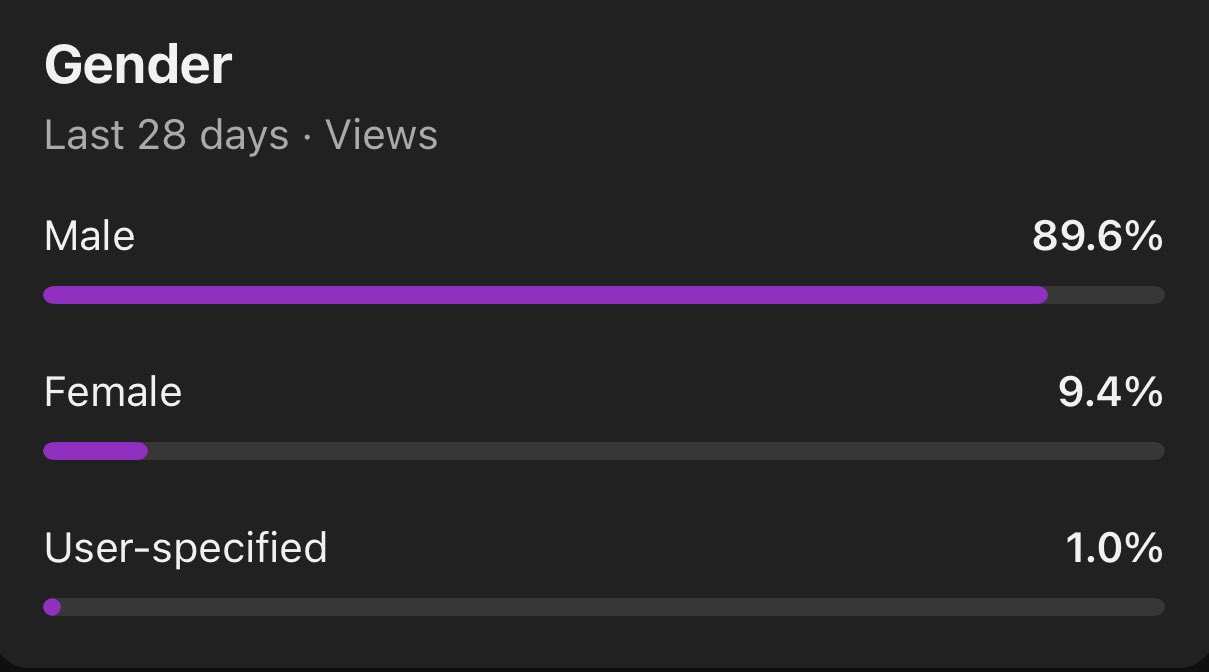The width and height of the screenshot is (1209, 672).
Task: Click the dot separator in the subtitle
Action: tap(307, 136)
